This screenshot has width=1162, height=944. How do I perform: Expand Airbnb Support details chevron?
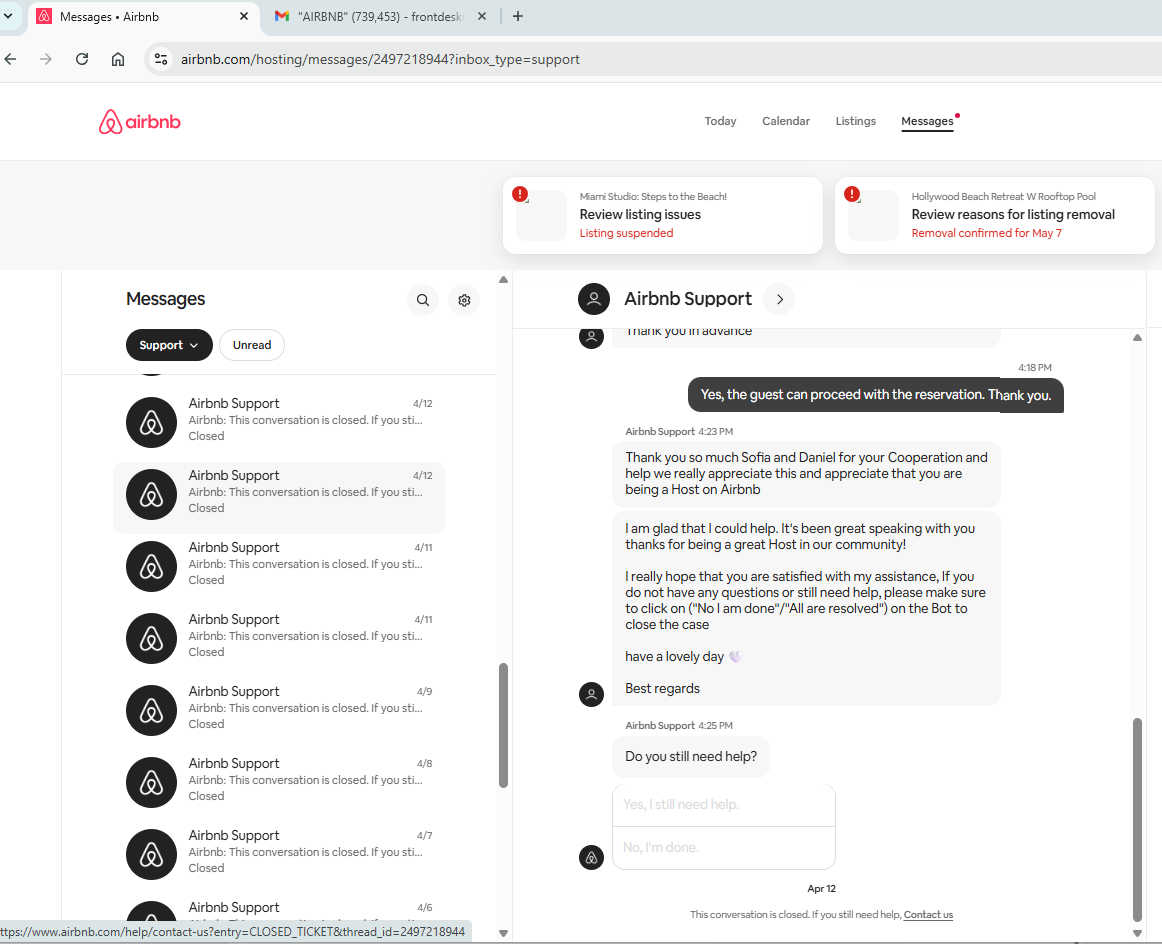780,299
